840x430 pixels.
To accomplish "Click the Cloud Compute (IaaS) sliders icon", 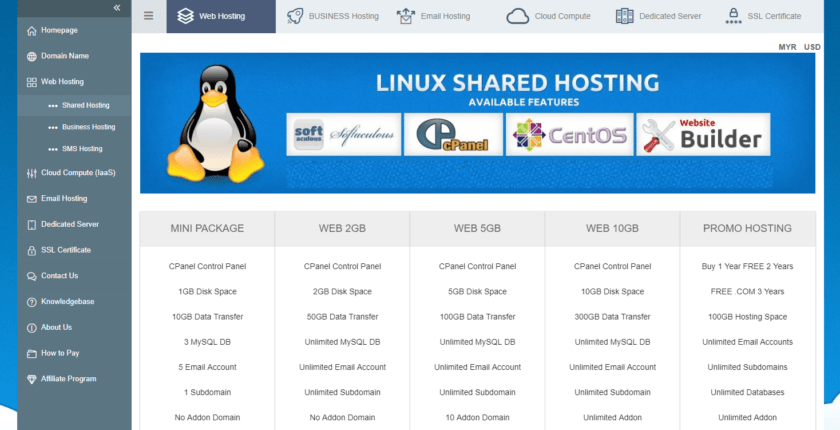I will click(32, 173).
